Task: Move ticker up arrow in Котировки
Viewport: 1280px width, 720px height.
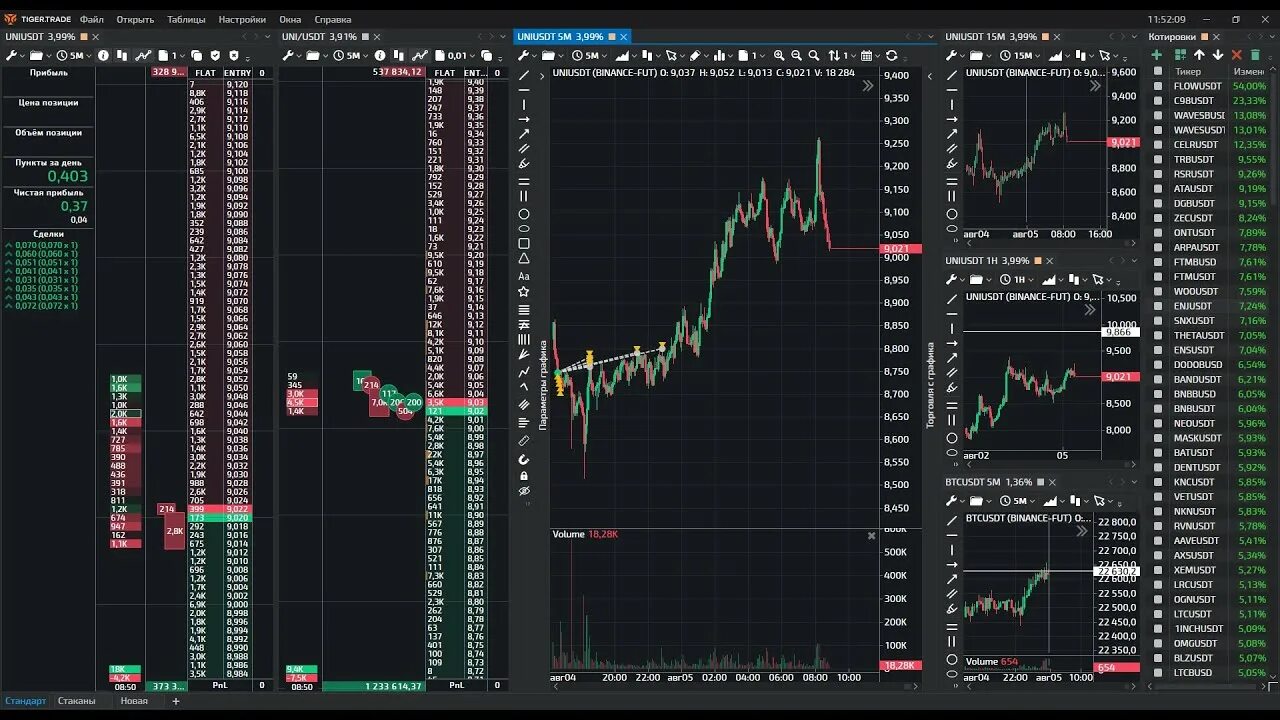Action: [x=1199, y=55]
